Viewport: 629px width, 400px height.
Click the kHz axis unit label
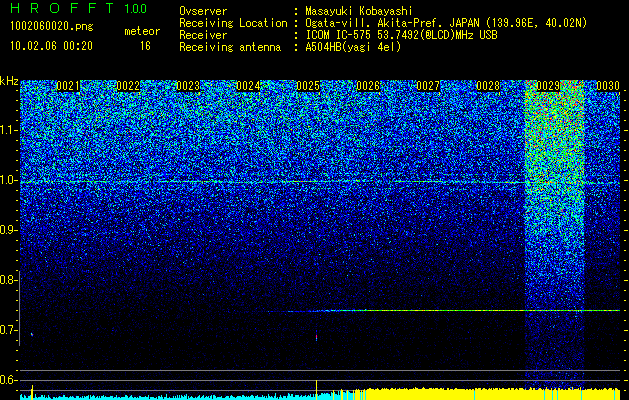9,81
